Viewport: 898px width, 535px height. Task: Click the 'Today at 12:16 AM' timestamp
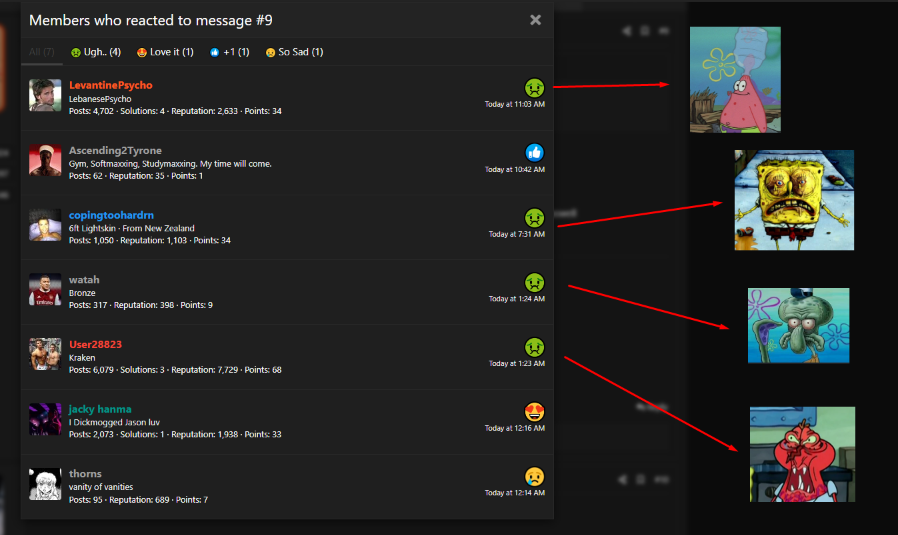(515, 428)
